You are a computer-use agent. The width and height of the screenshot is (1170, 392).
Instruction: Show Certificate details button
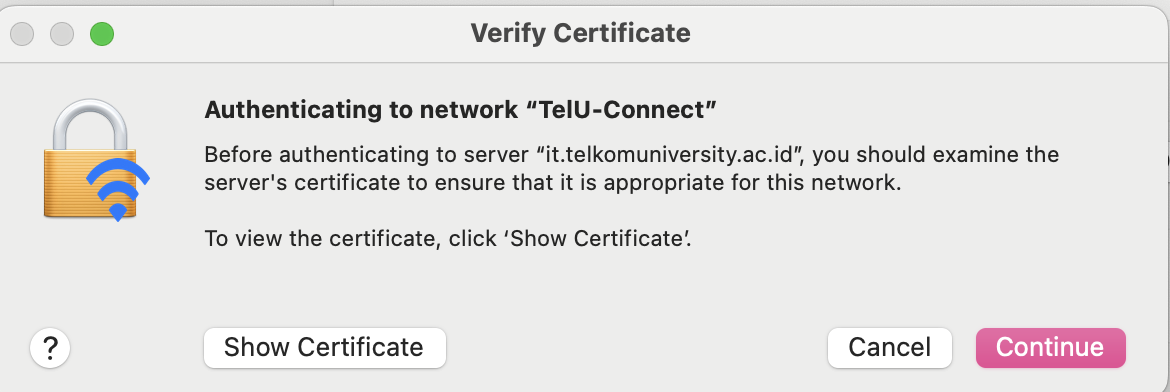(x=325, y=347)
